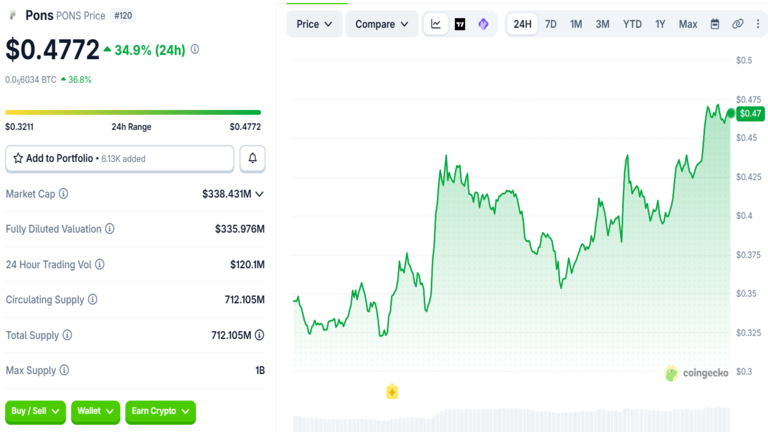The height and width of the screenshot is (432, 768).
Task: Expand Market Cap value chevron
Action: coord(260,194)
